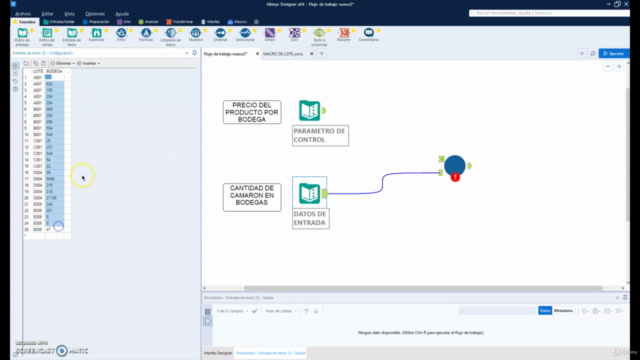Click paste icon in configuration toolbar
The image size is (640, 360).
(43, 64)
